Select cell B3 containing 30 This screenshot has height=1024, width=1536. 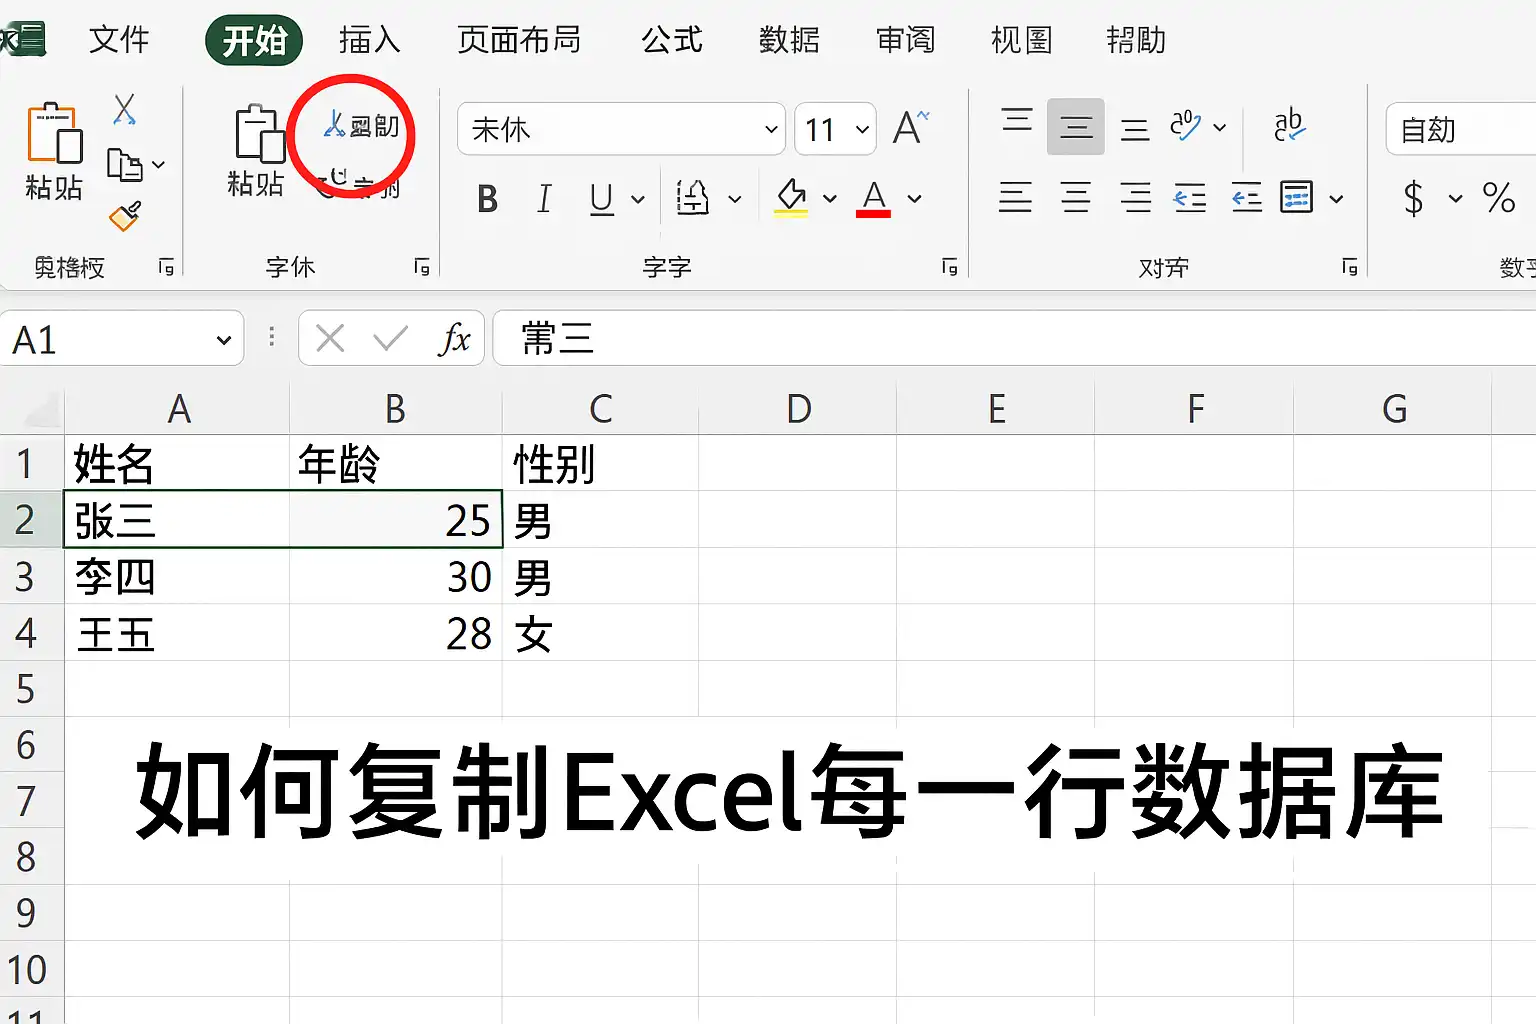(x=396, y=577)
